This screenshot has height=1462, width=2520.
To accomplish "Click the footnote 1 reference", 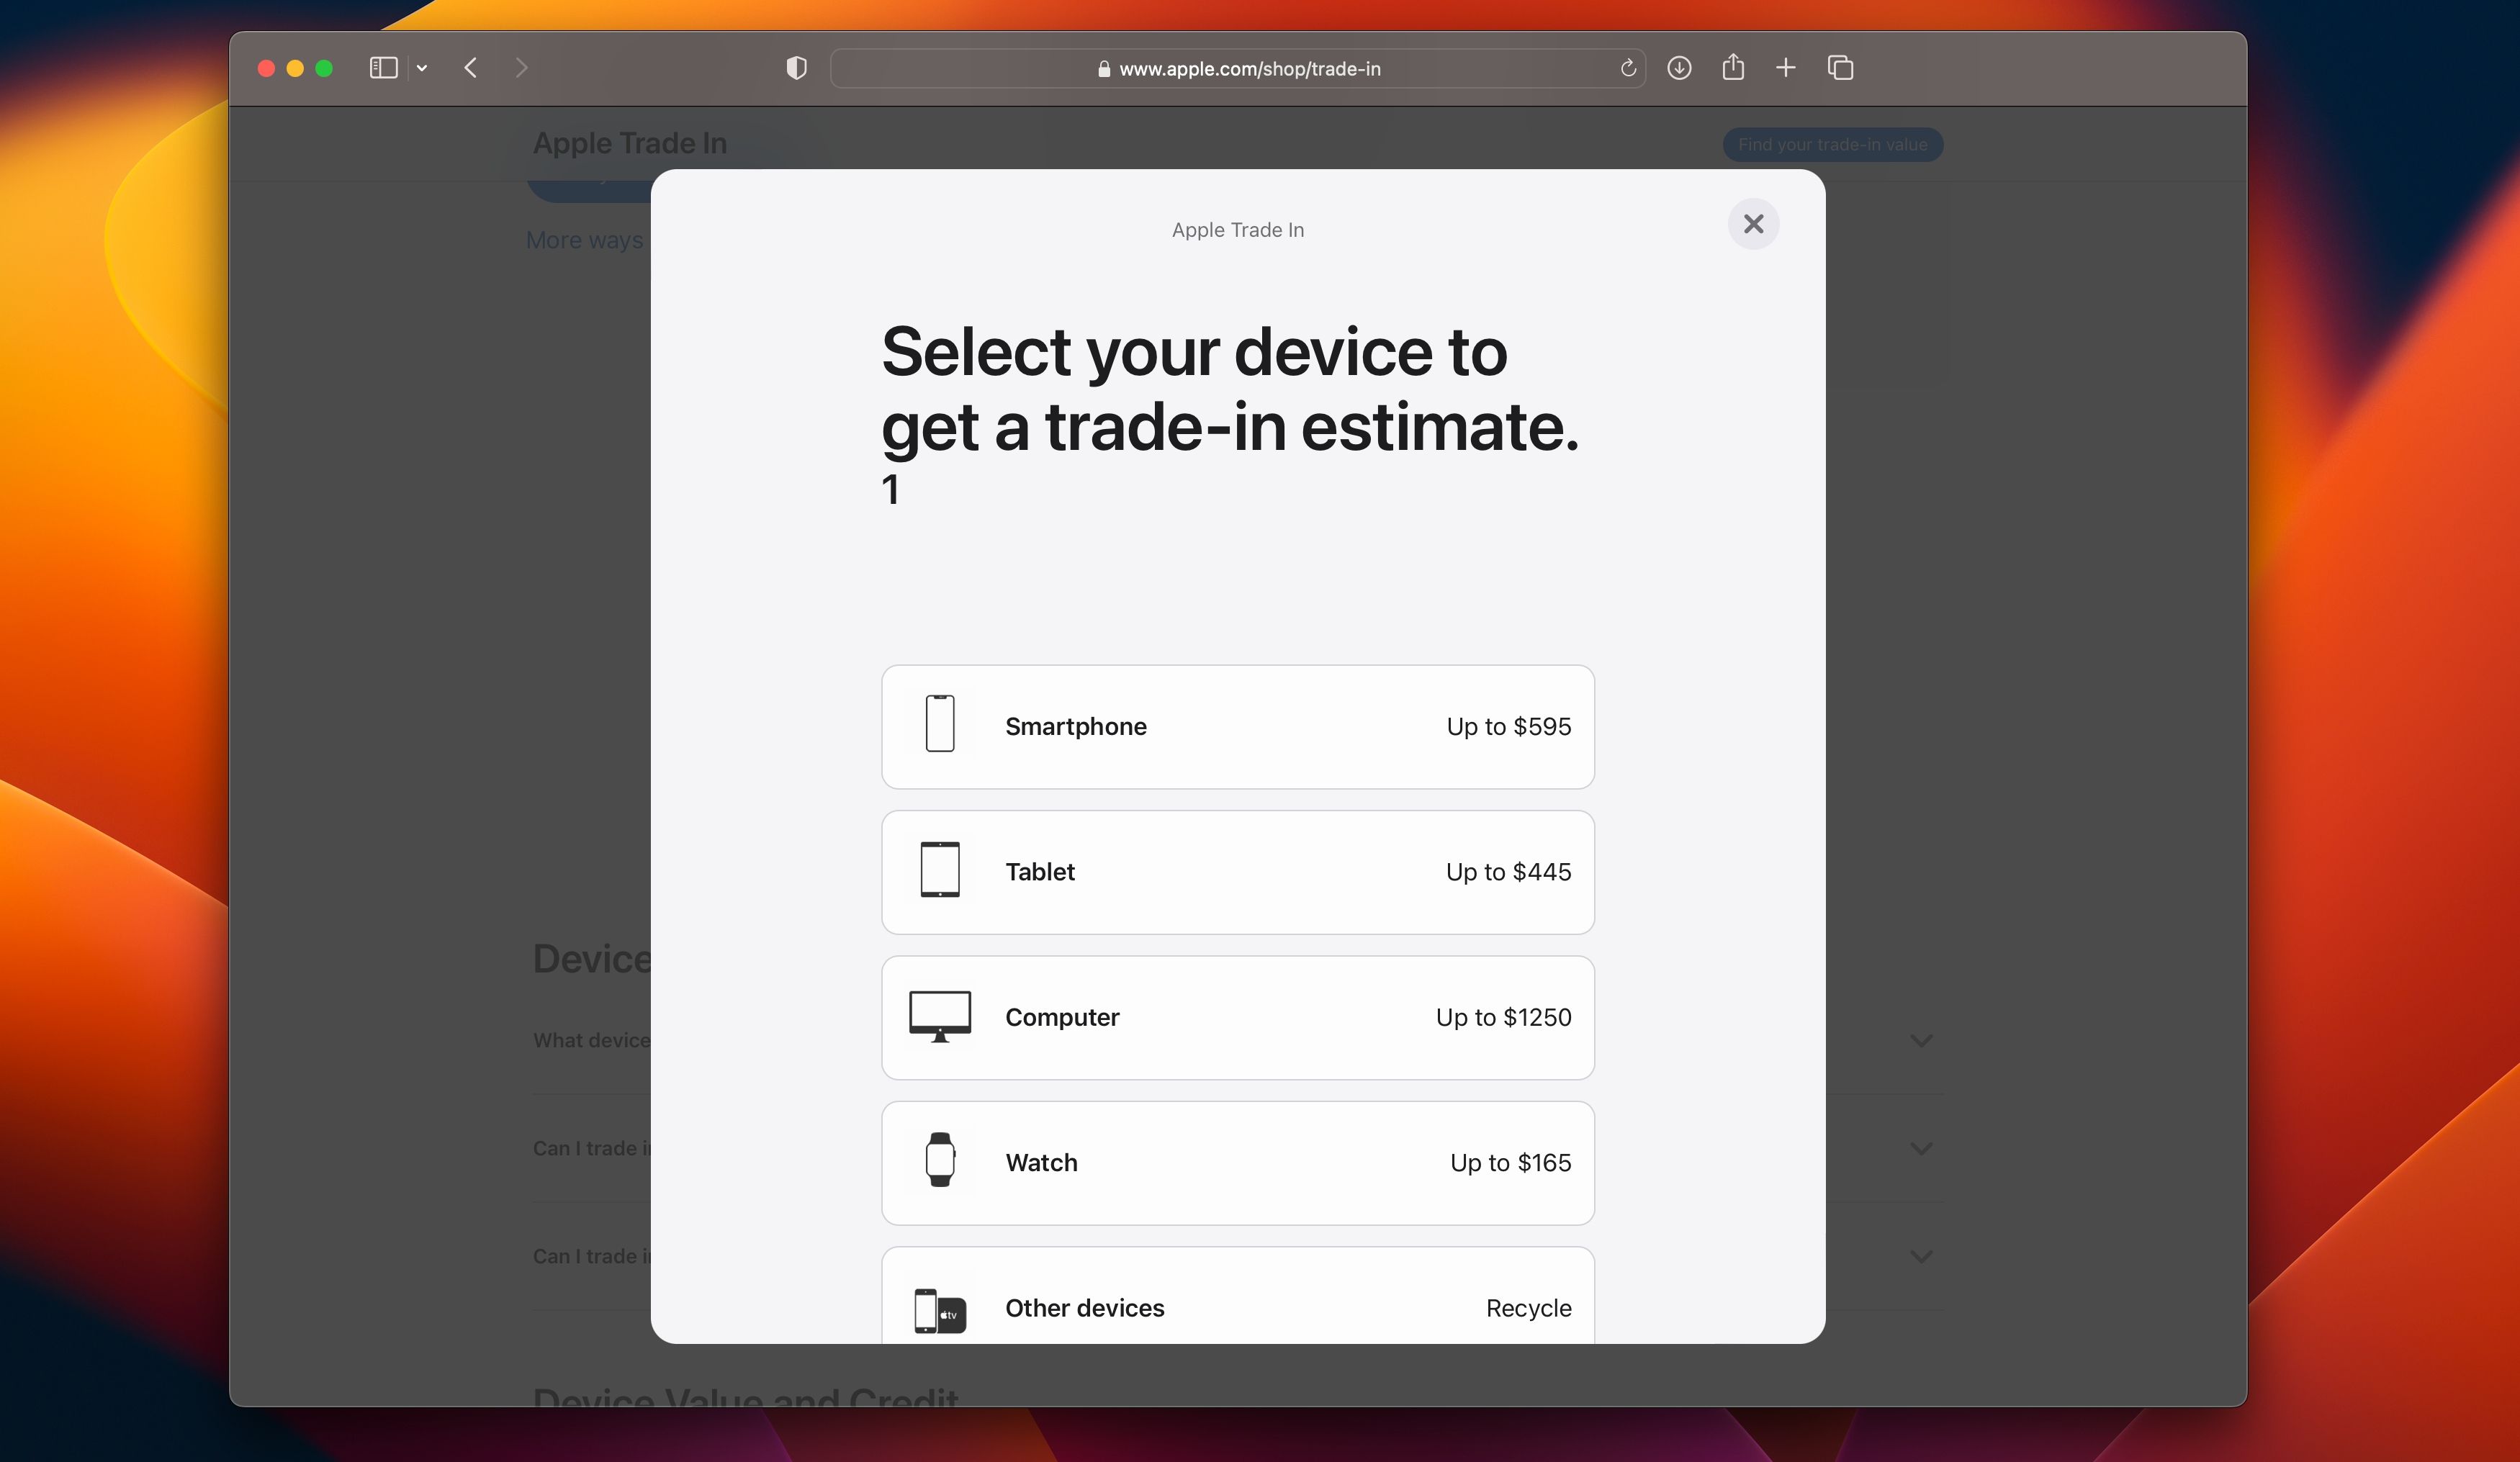I will point(890,490).
